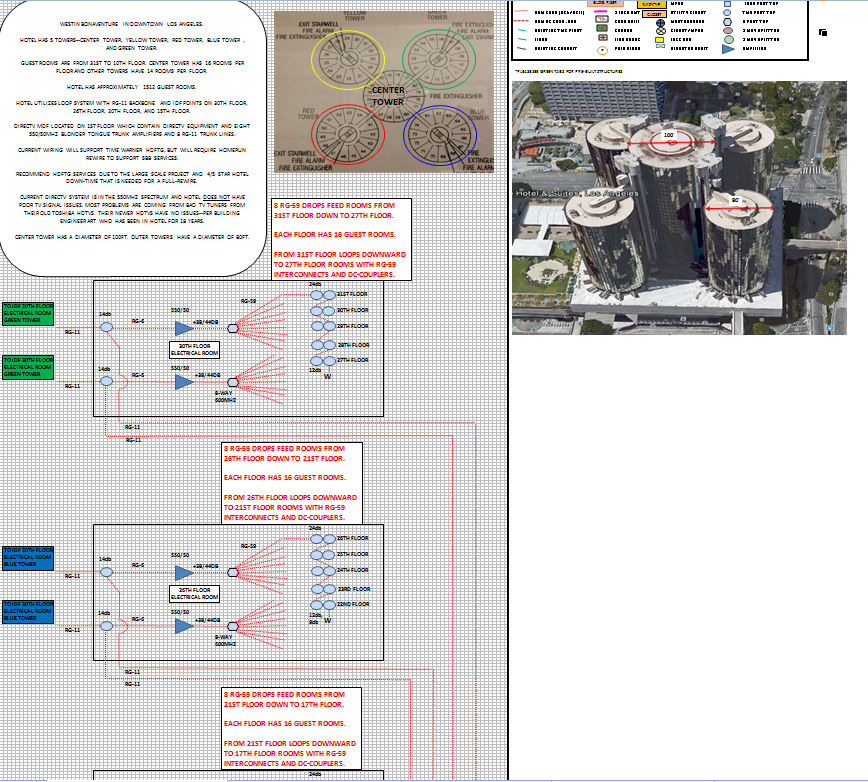Click the yellow rectangle swatch in the legend
868x782 pixels.
point(659,41)
